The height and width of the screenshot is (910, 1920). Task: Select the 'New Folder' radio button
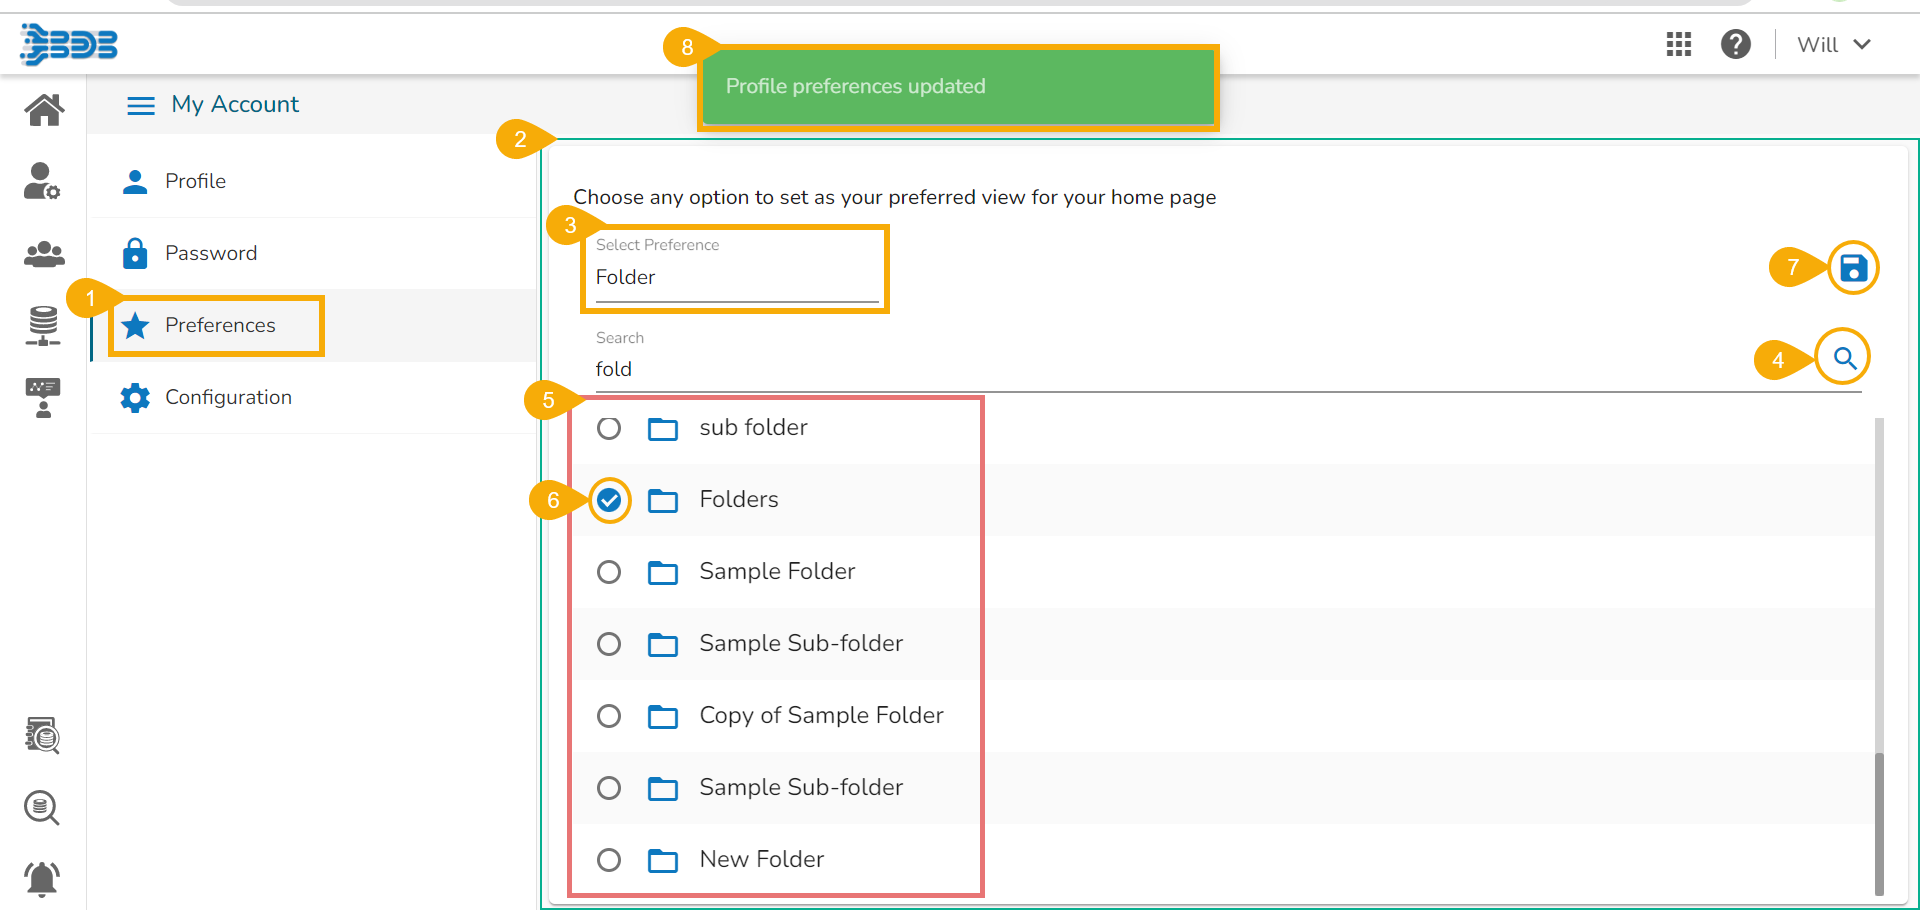(609, 860)
